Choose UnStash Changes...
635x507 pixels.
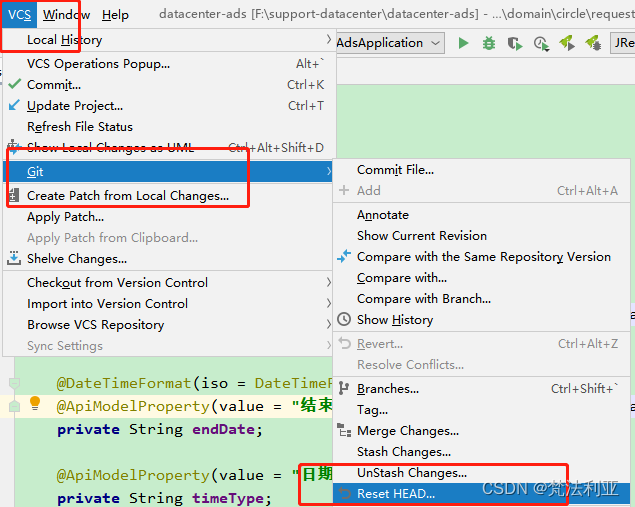coord(482,473)
